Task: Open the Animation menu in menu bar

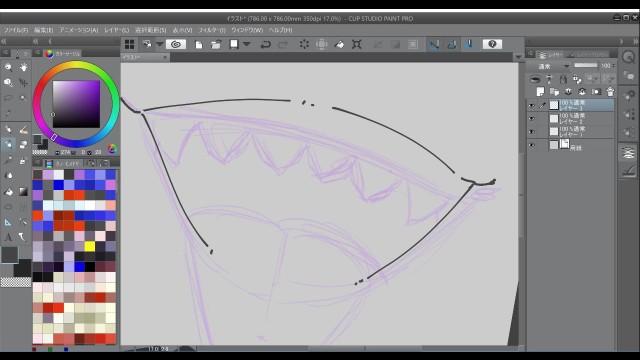Action: pos(79,30)
